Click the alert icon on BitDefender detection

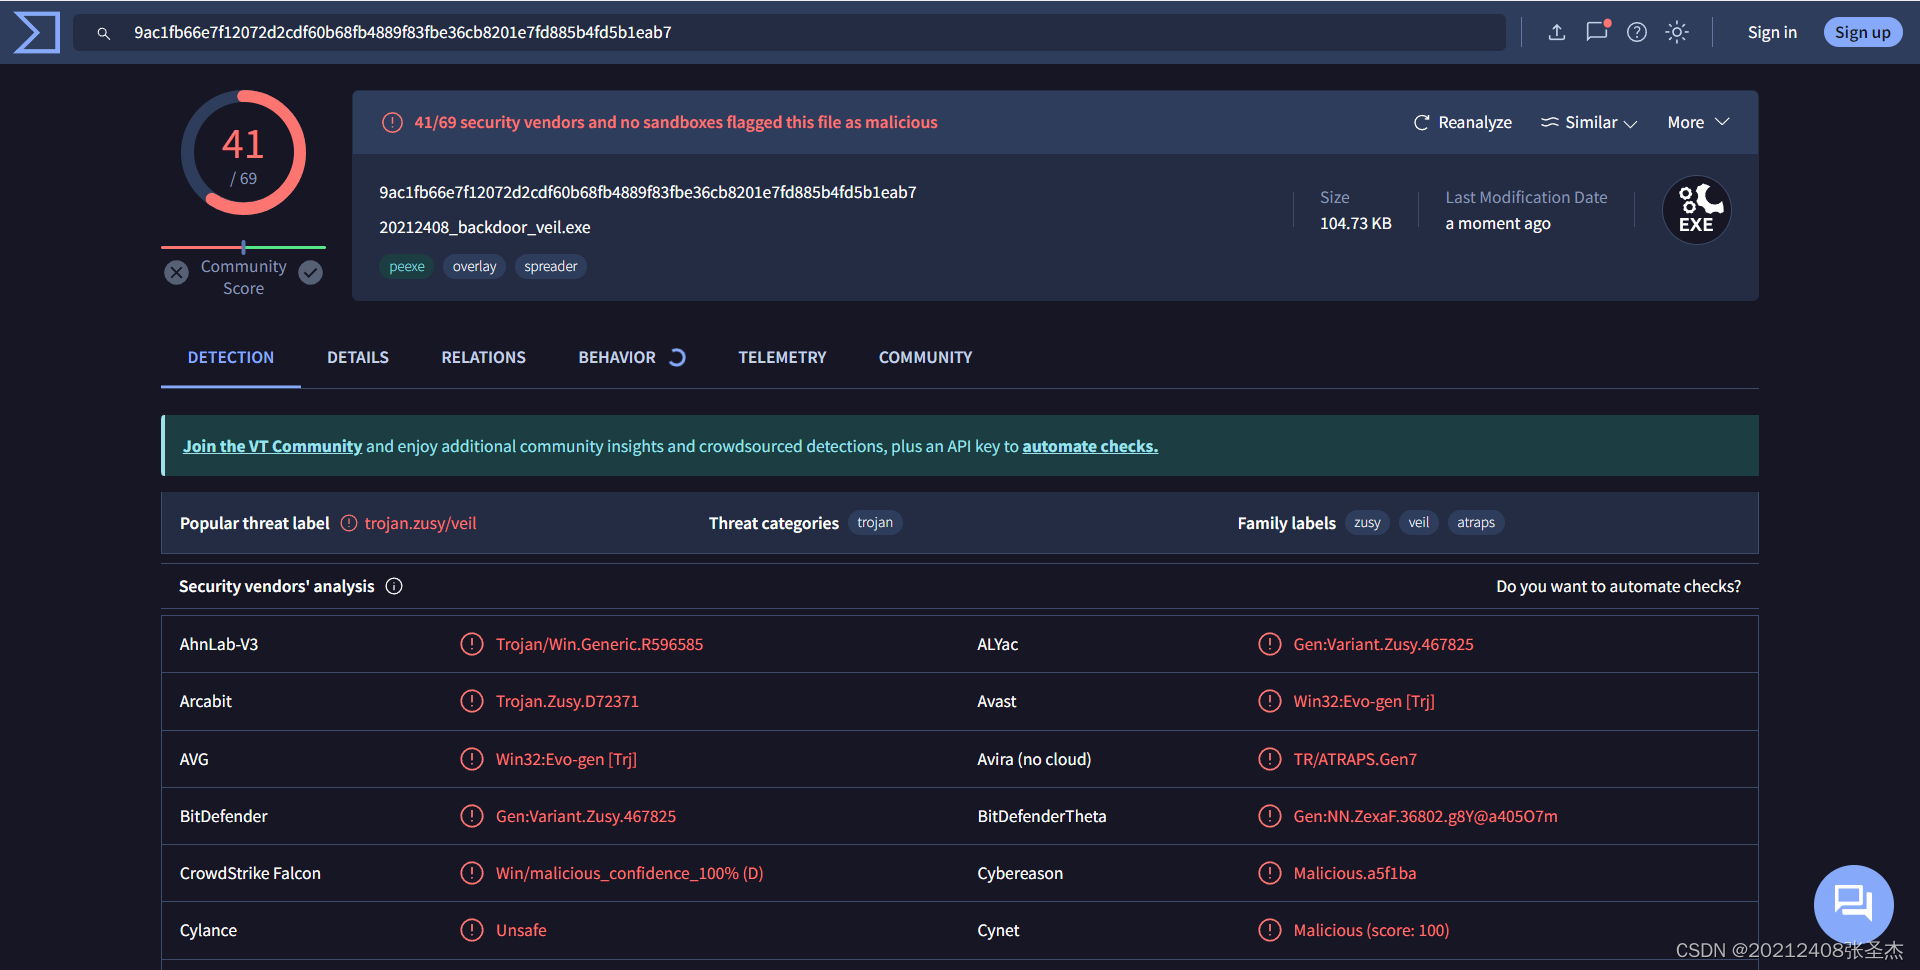click(x=472, y=816)
